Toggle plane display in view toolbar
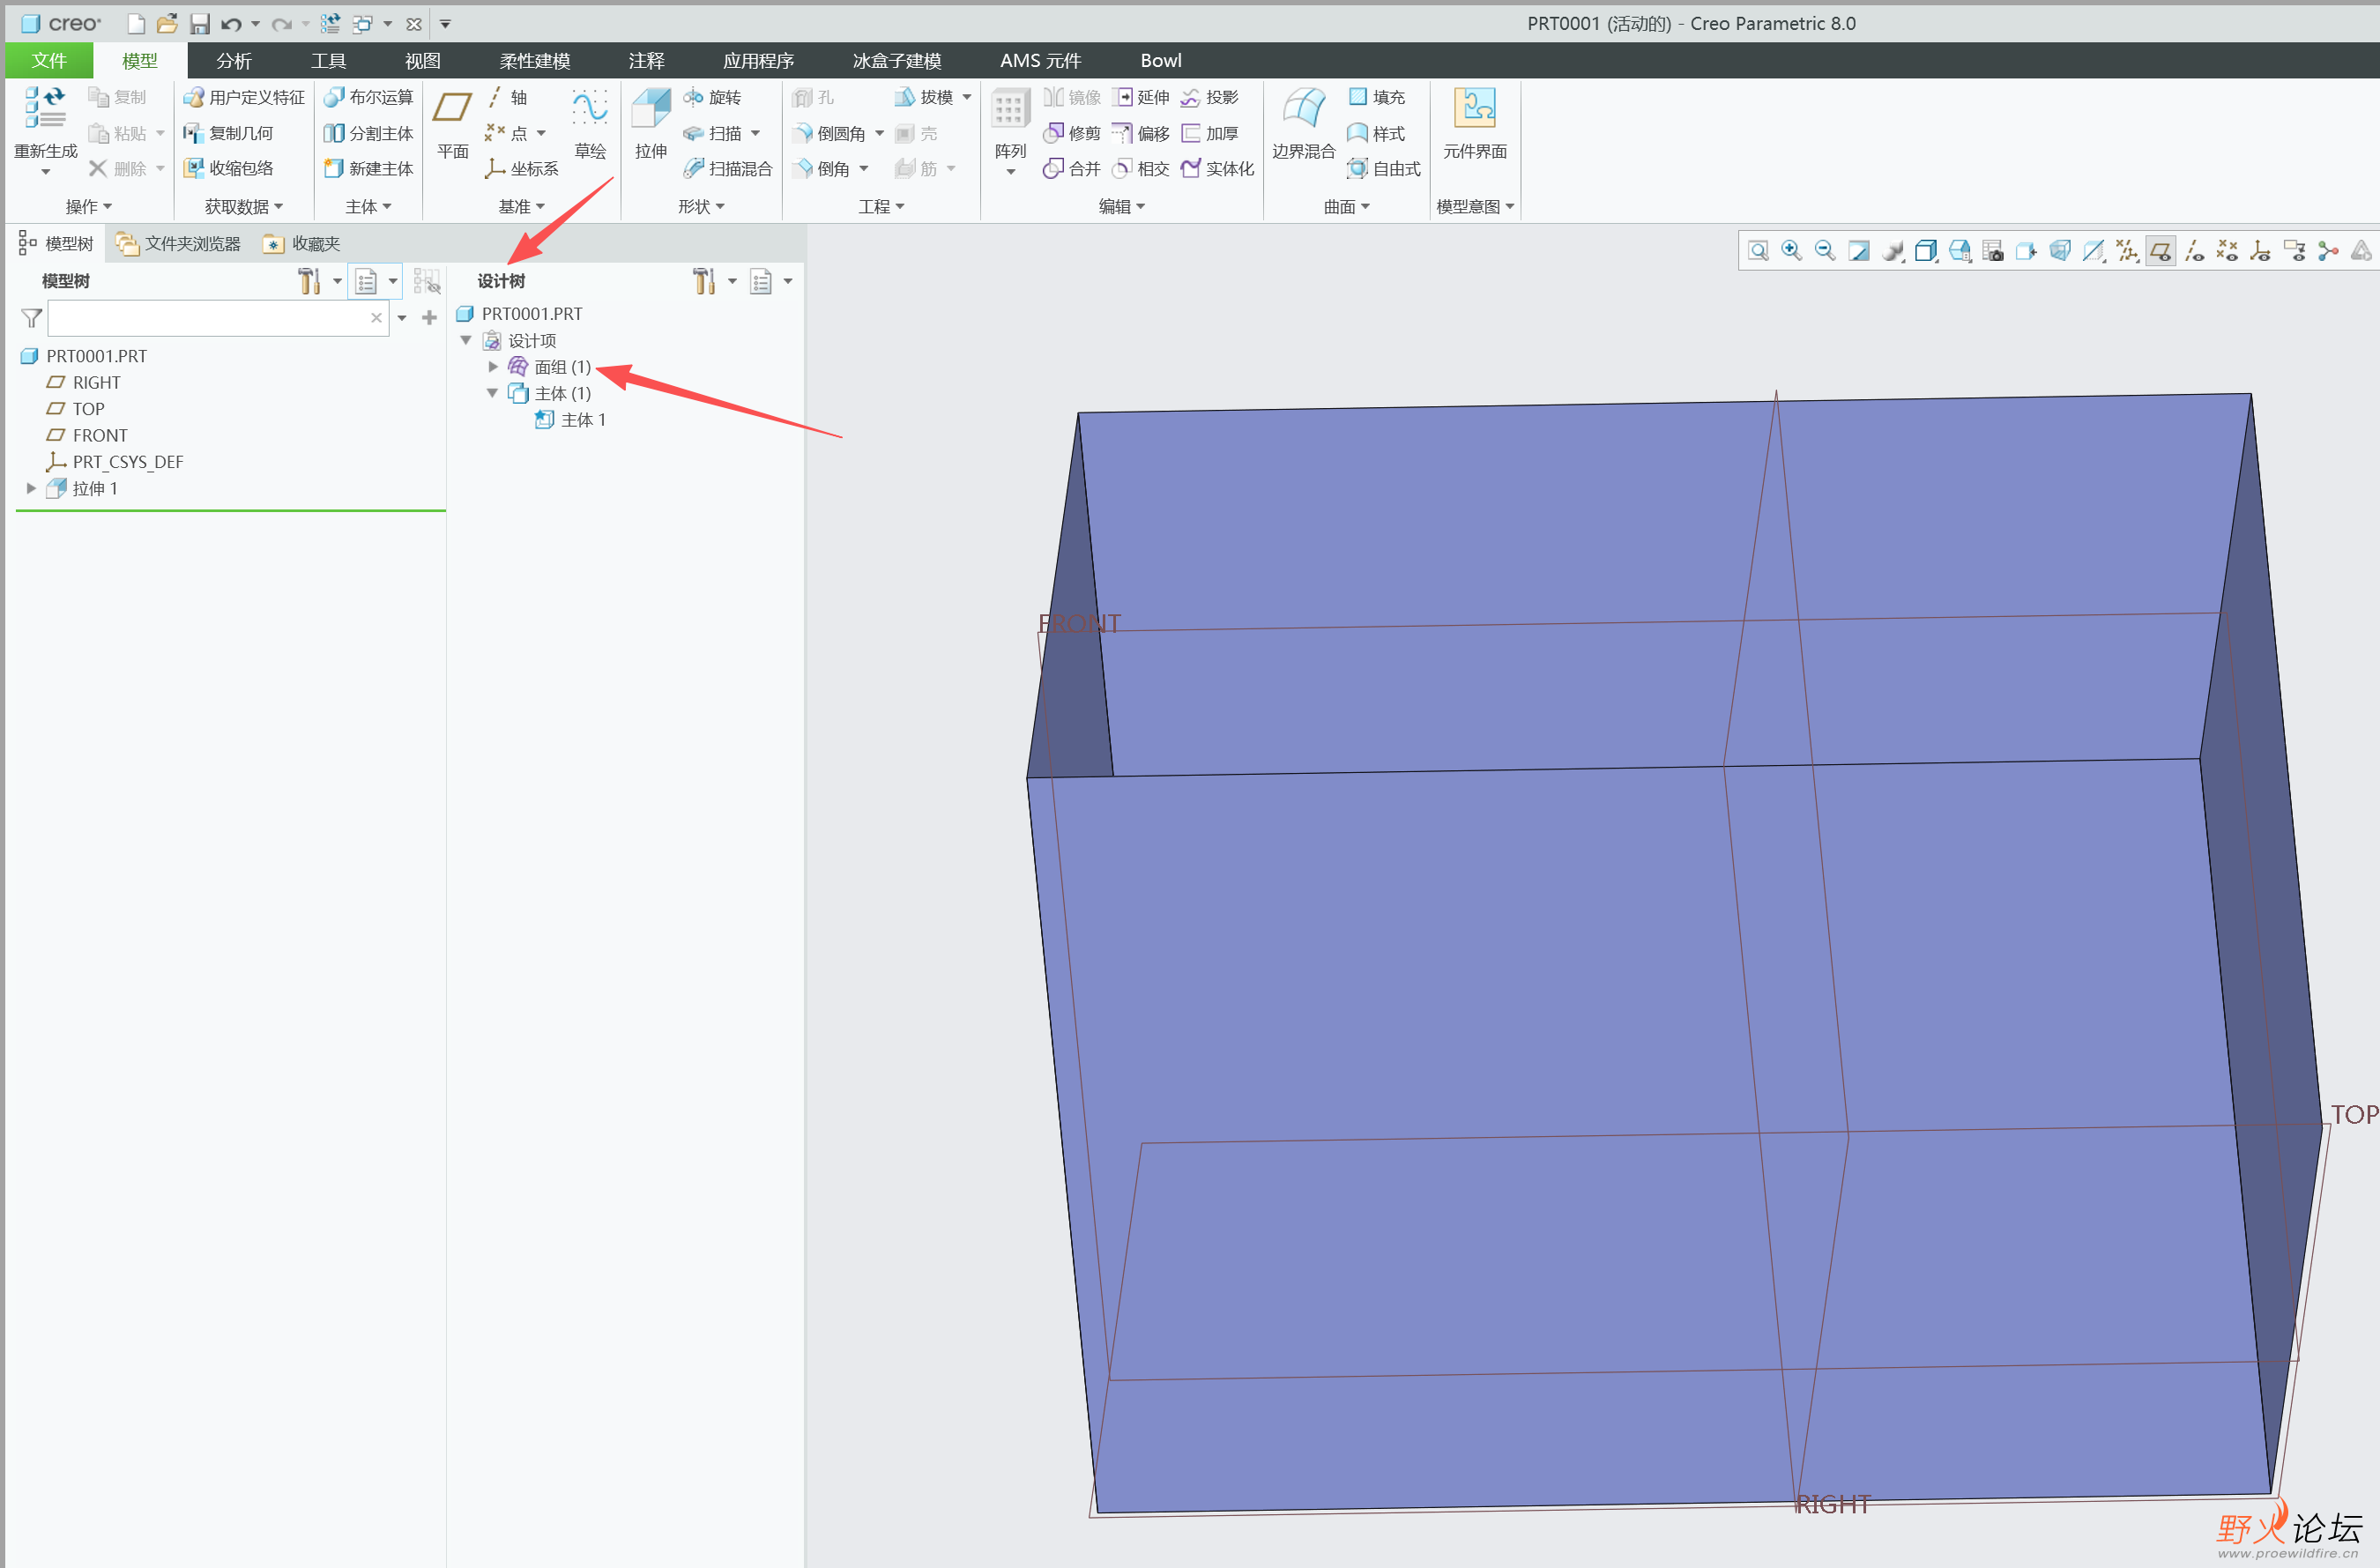The width and height of the screenshot is (2380, 1568). (2160, 251)
